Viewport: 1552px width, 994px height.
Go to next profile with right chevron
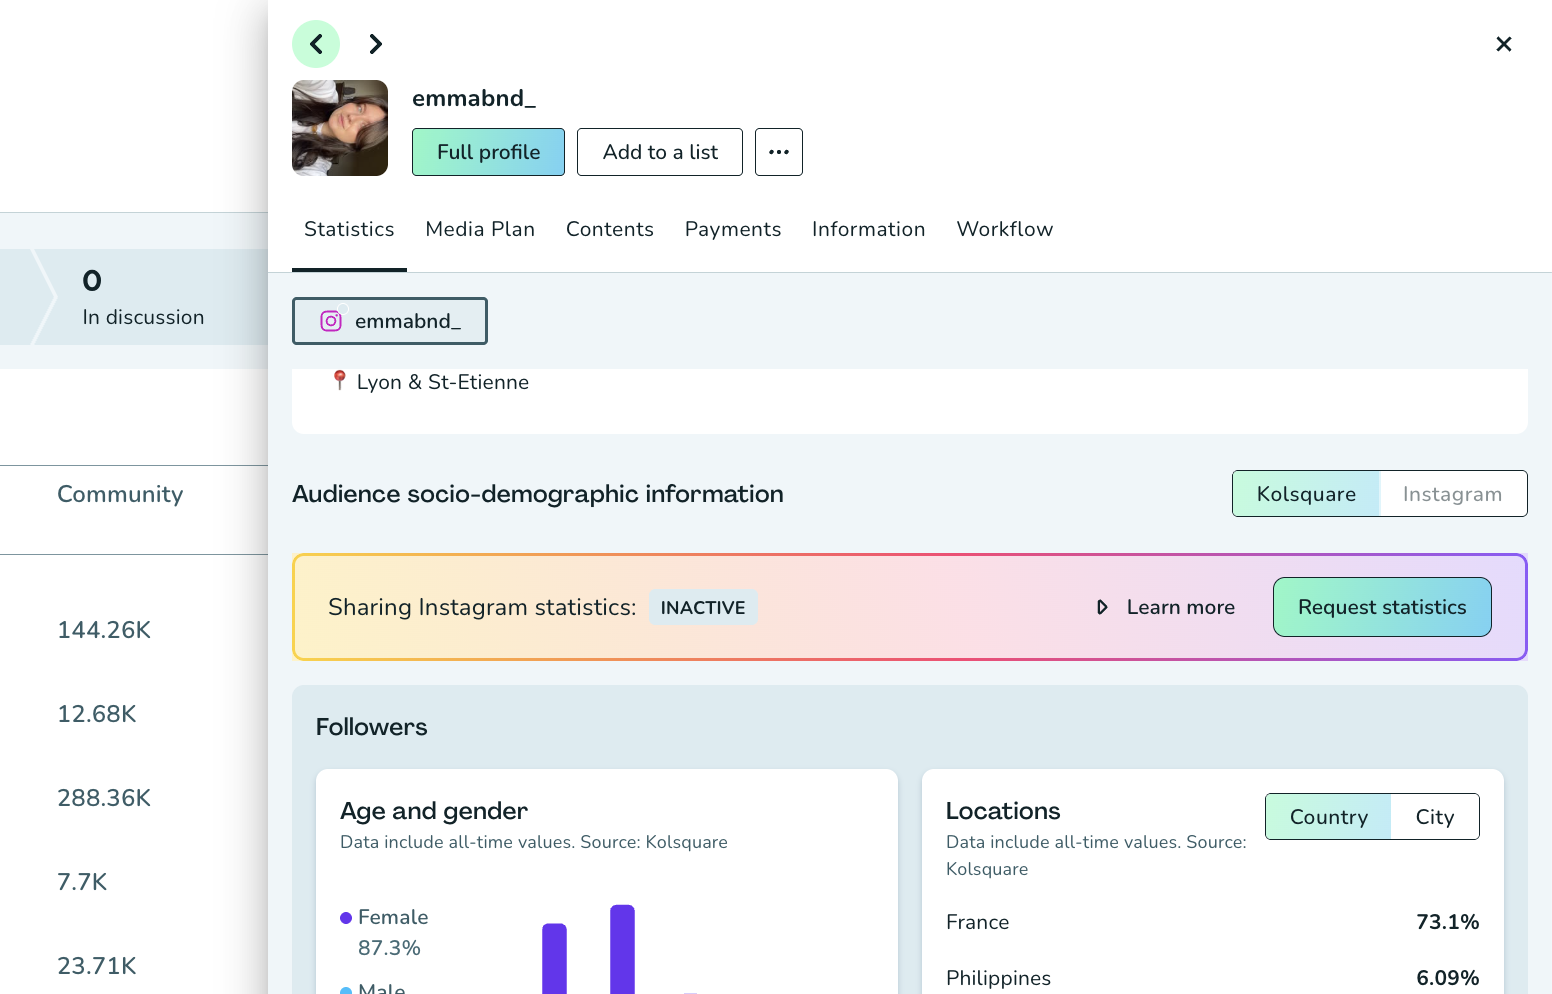pos(375,44)
